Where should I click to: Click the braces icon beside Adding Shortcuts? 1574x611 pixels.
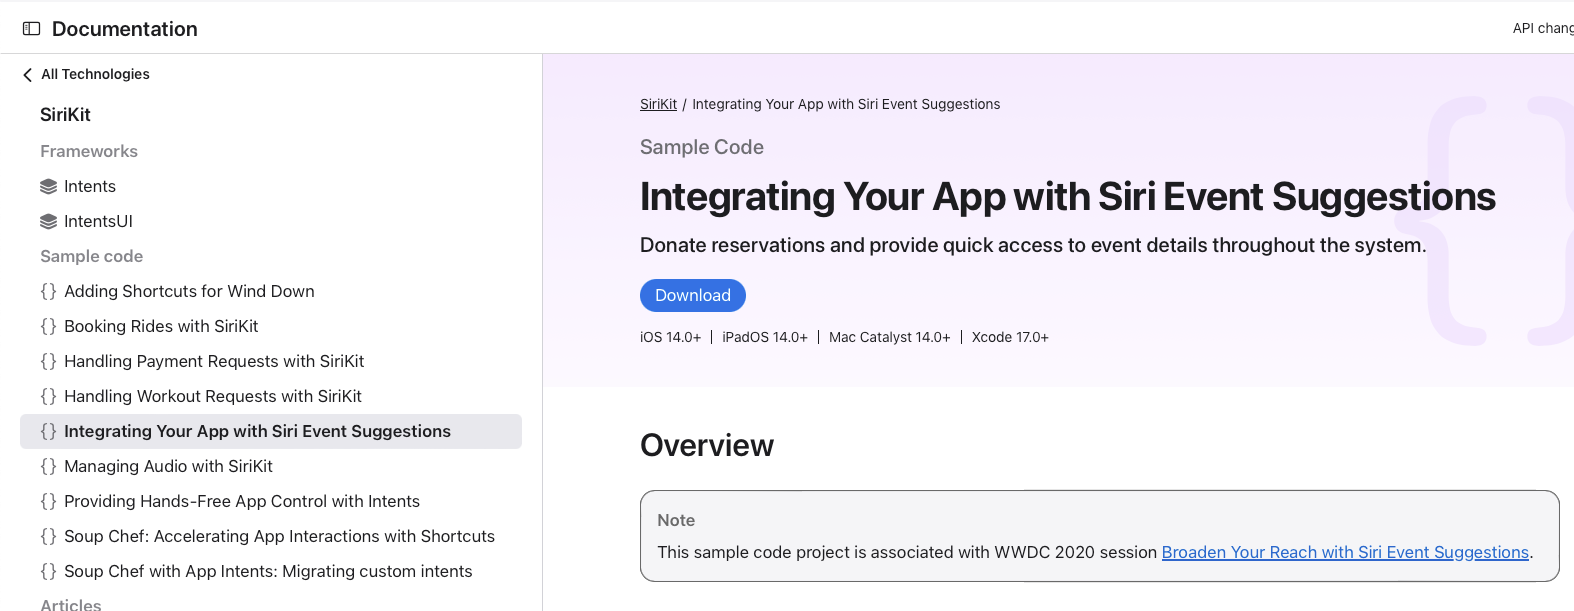48,292
